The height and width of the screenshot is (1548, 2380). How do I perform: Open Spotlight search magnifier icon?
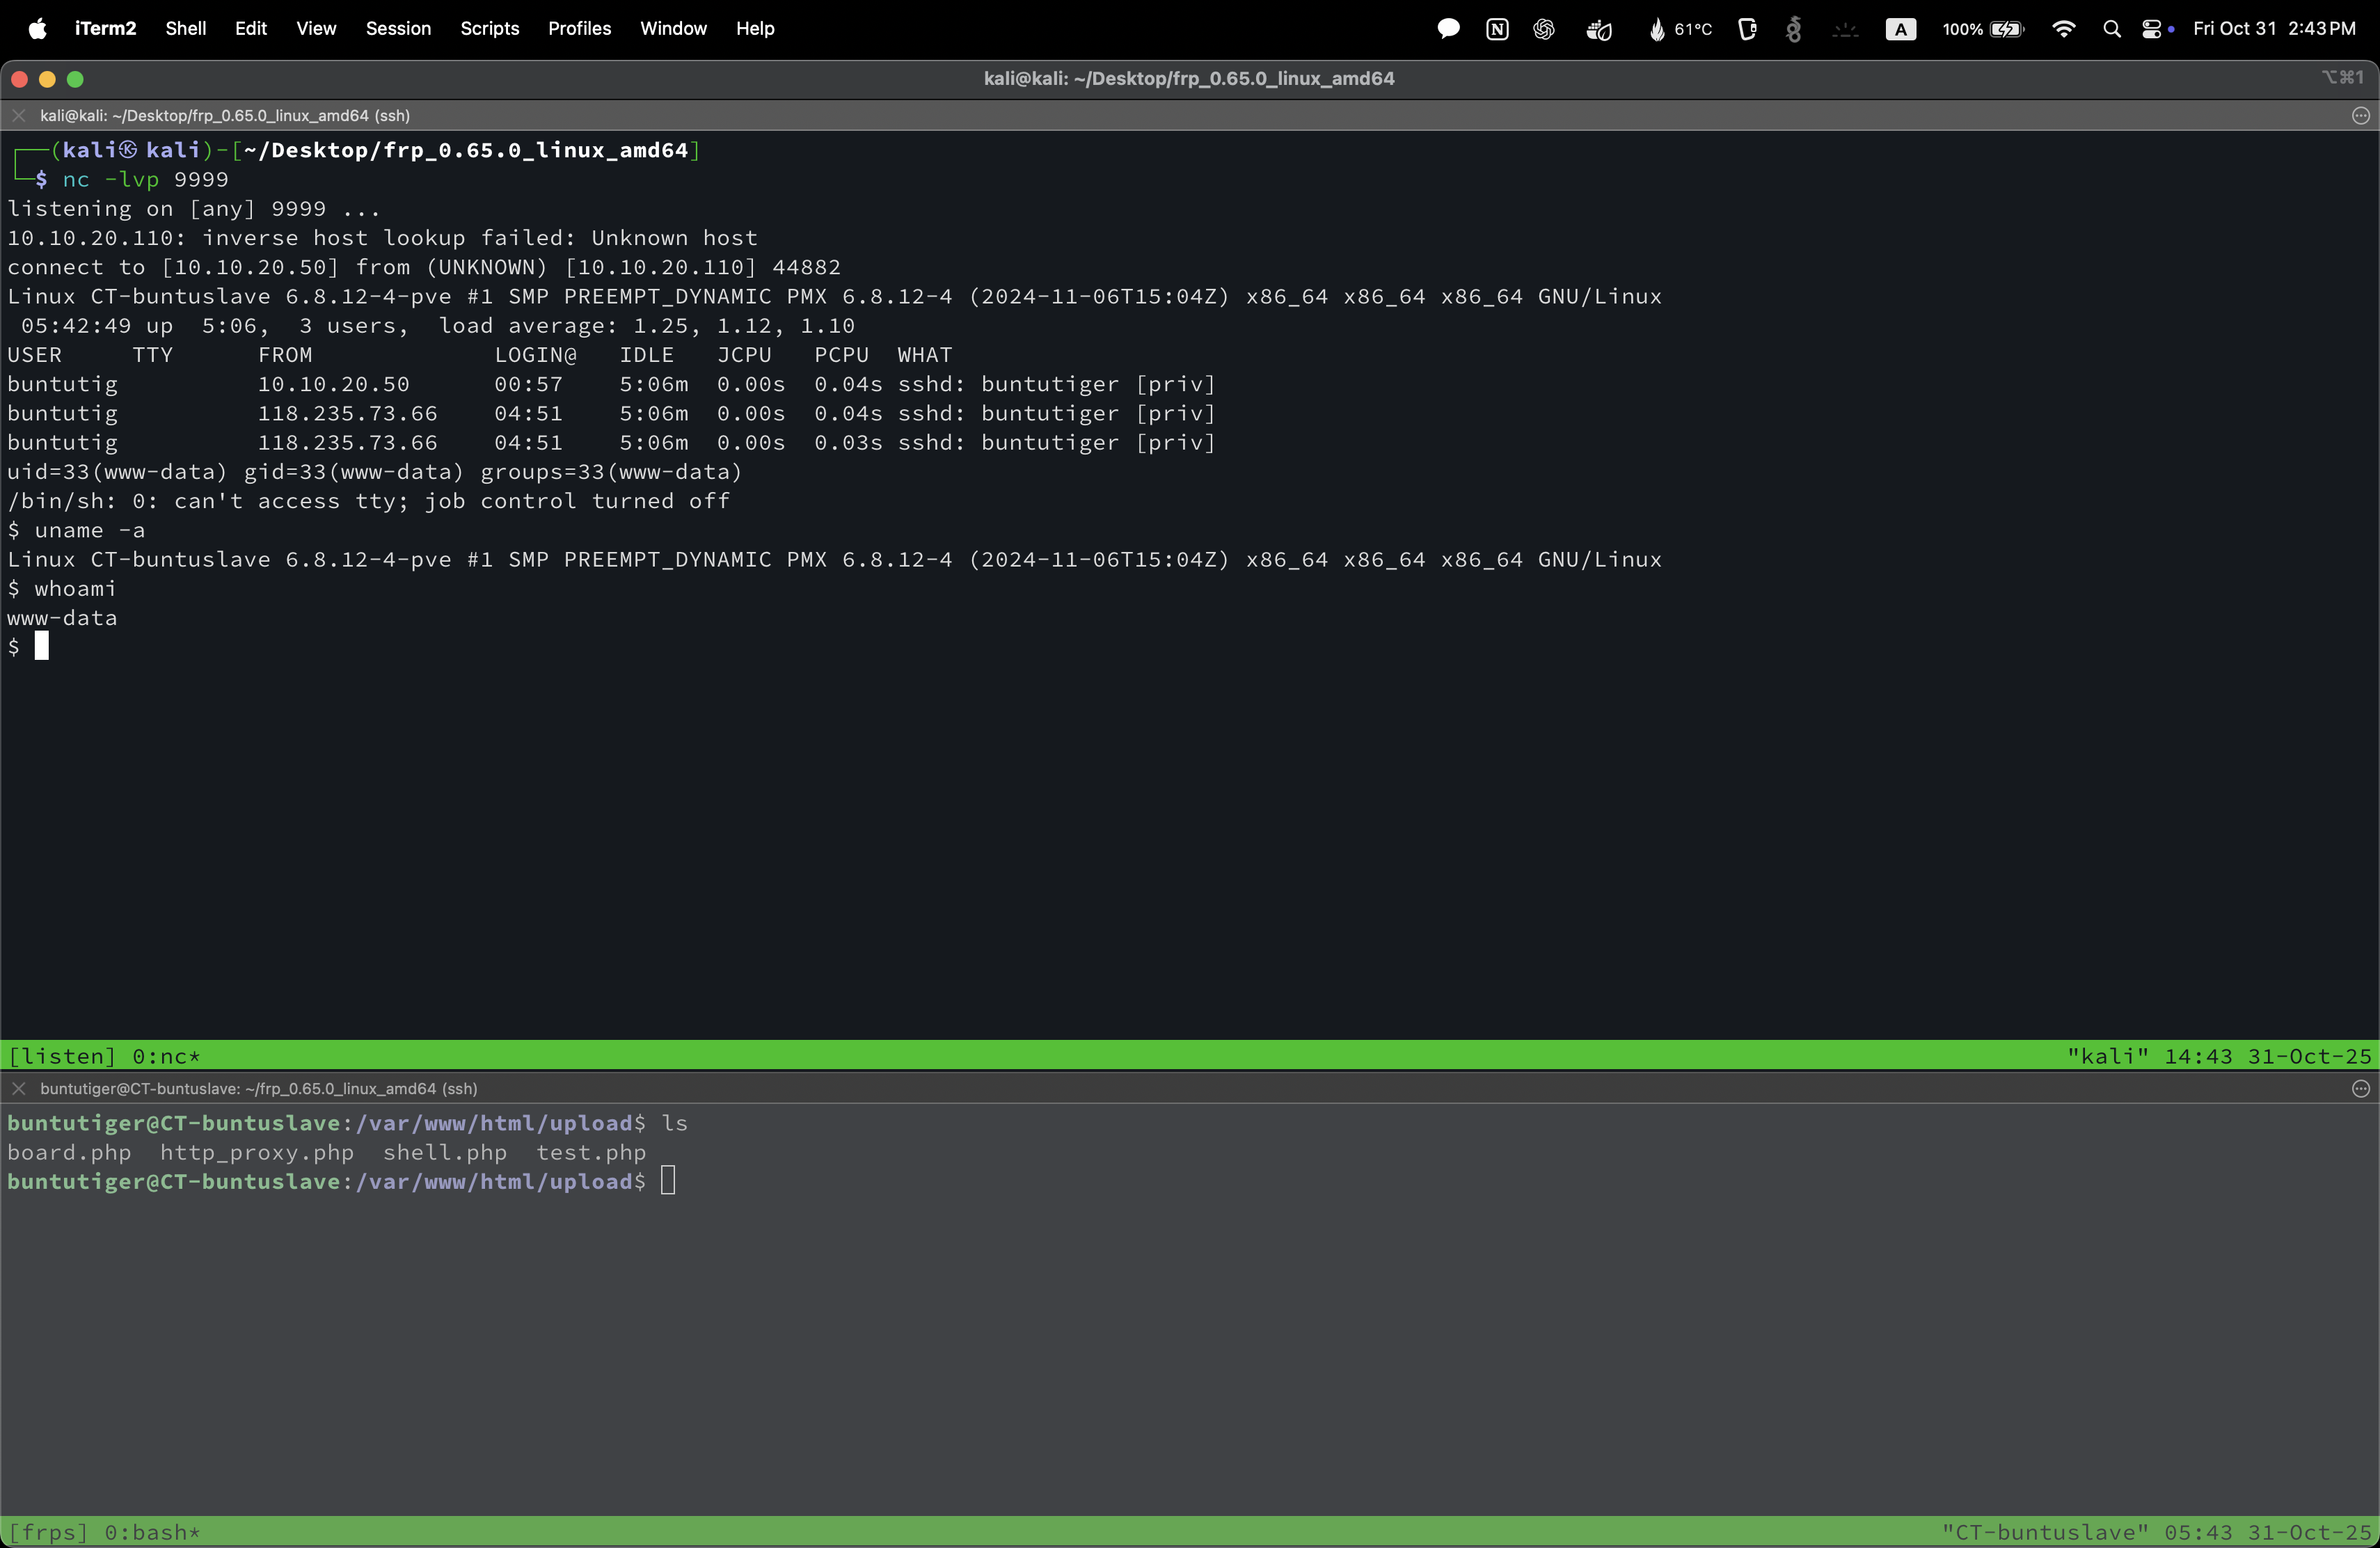click(2111, 29)
